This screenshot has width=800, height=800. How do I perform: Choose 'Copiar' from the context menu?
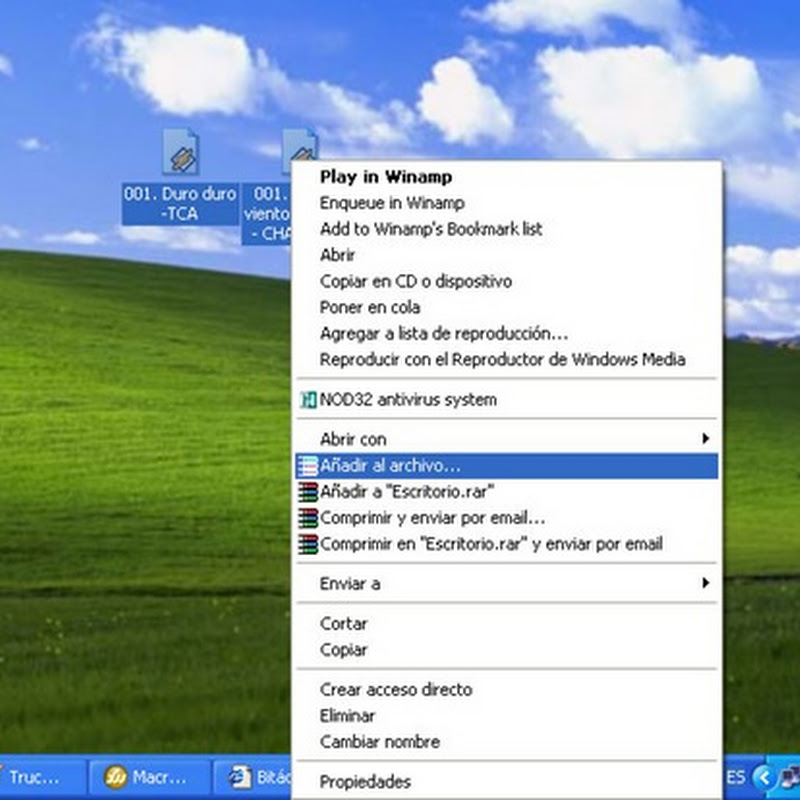click(x=507, y=649)
